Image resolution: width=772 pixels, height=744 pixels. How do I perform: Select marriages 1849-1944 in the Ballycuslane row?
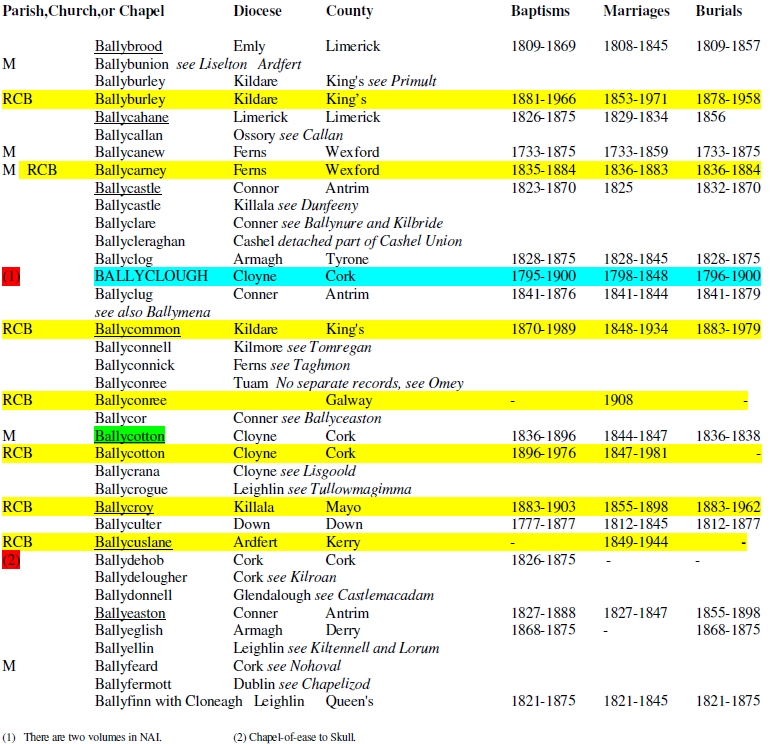click(x=636, y=542)
